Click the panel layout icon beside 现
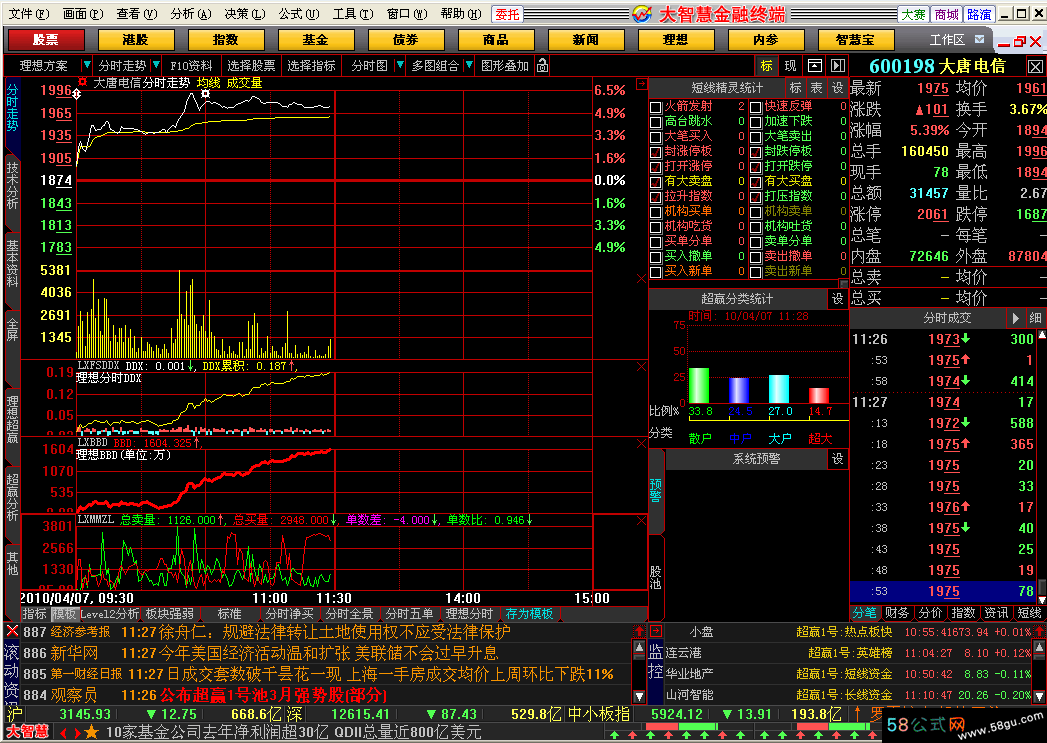This screenshot has width=1047, height=743. click(815, 65)
